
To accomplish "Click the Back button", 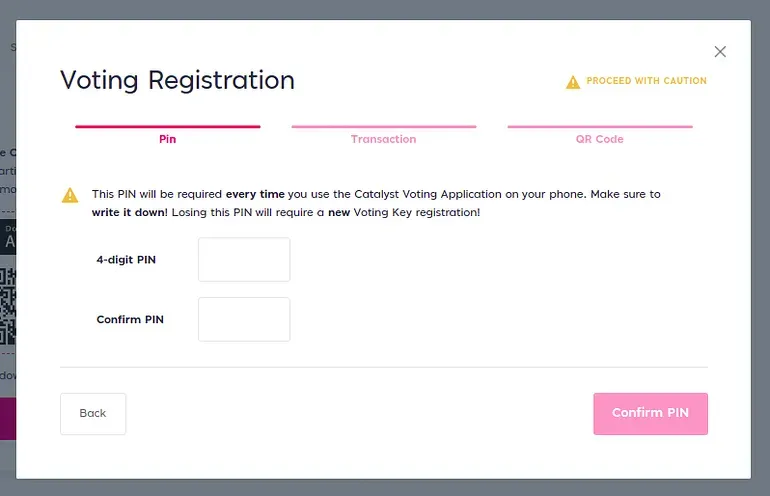I will 93,413.
